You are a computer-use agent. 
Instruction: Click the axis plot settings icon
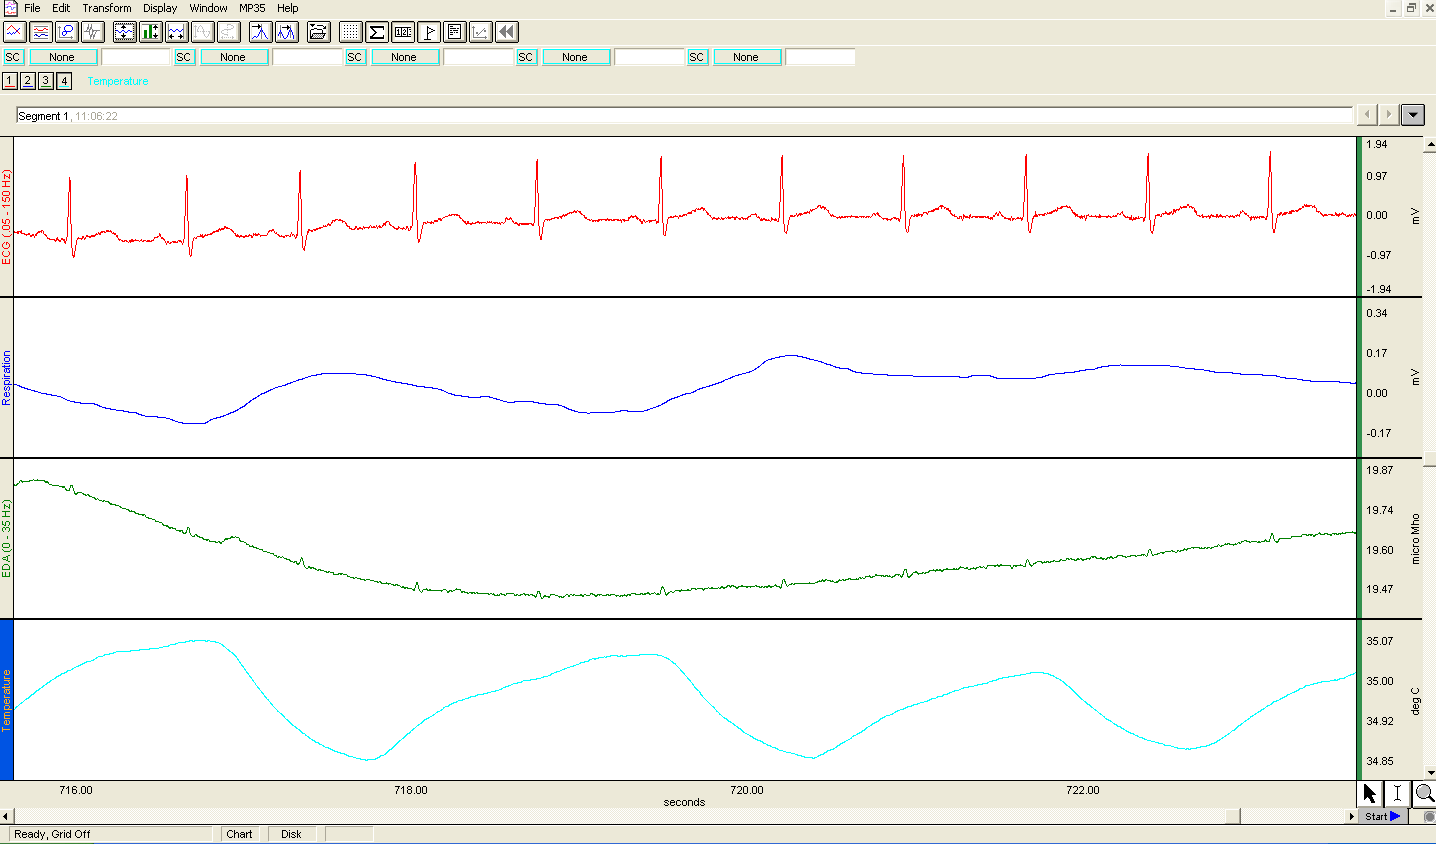pyautogui.click(x=481, y=32)
